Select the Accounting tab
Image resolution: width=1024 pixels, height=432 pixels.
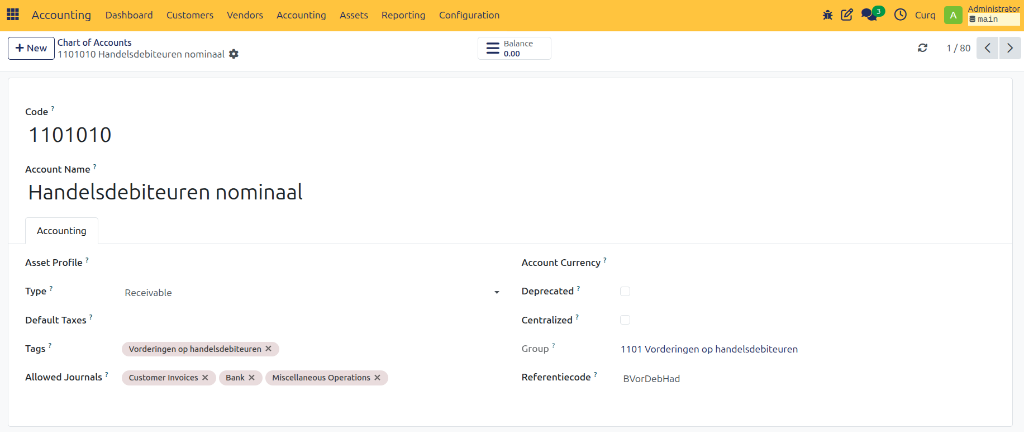click(61, 230)
